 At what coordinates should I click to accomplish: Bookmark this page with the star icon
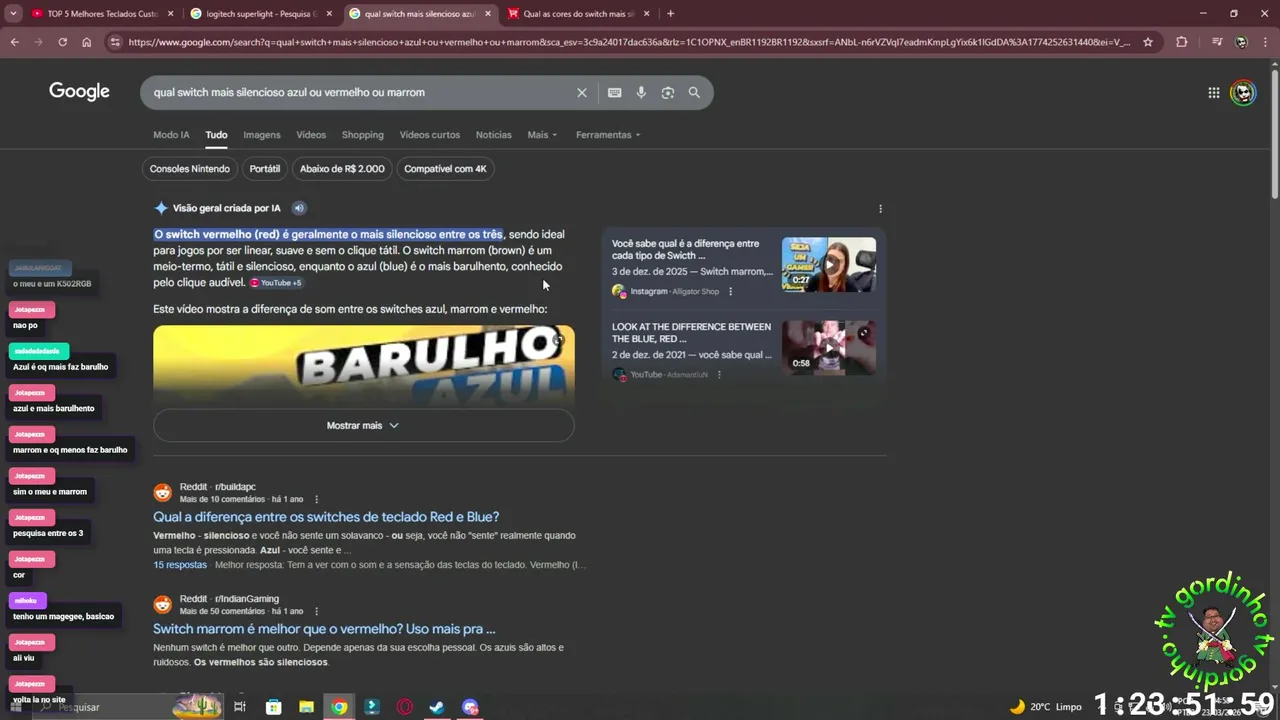click(1148, 42)
